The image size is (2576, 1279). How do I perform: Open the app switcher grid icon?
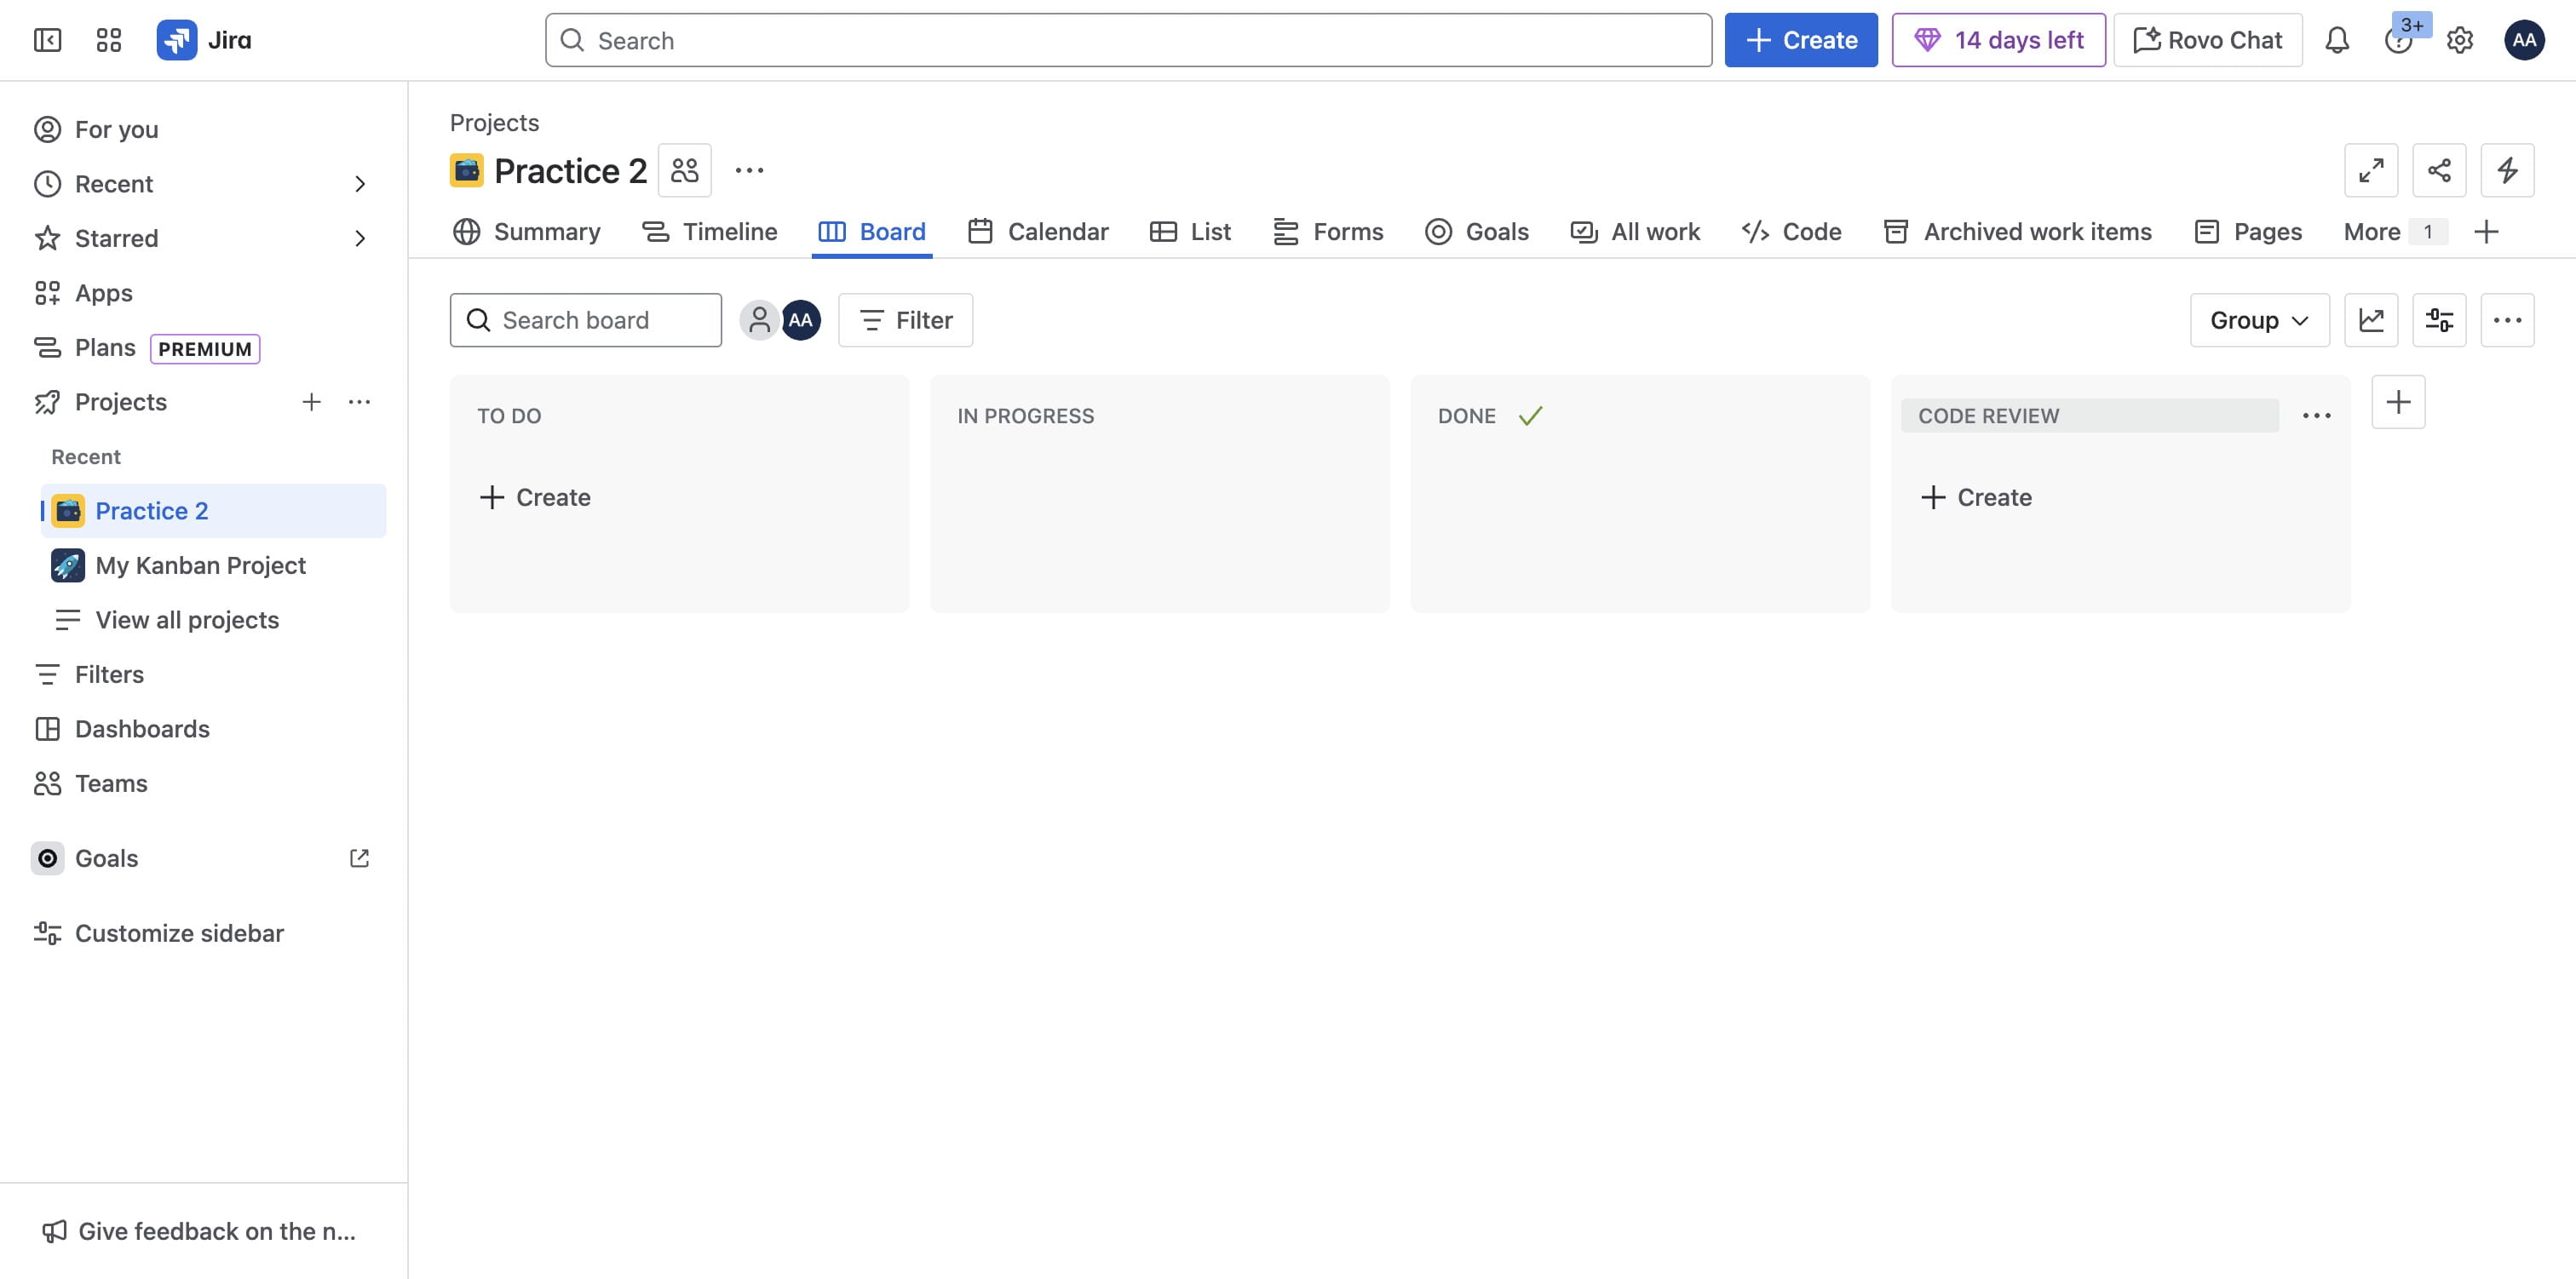point(108,40)
